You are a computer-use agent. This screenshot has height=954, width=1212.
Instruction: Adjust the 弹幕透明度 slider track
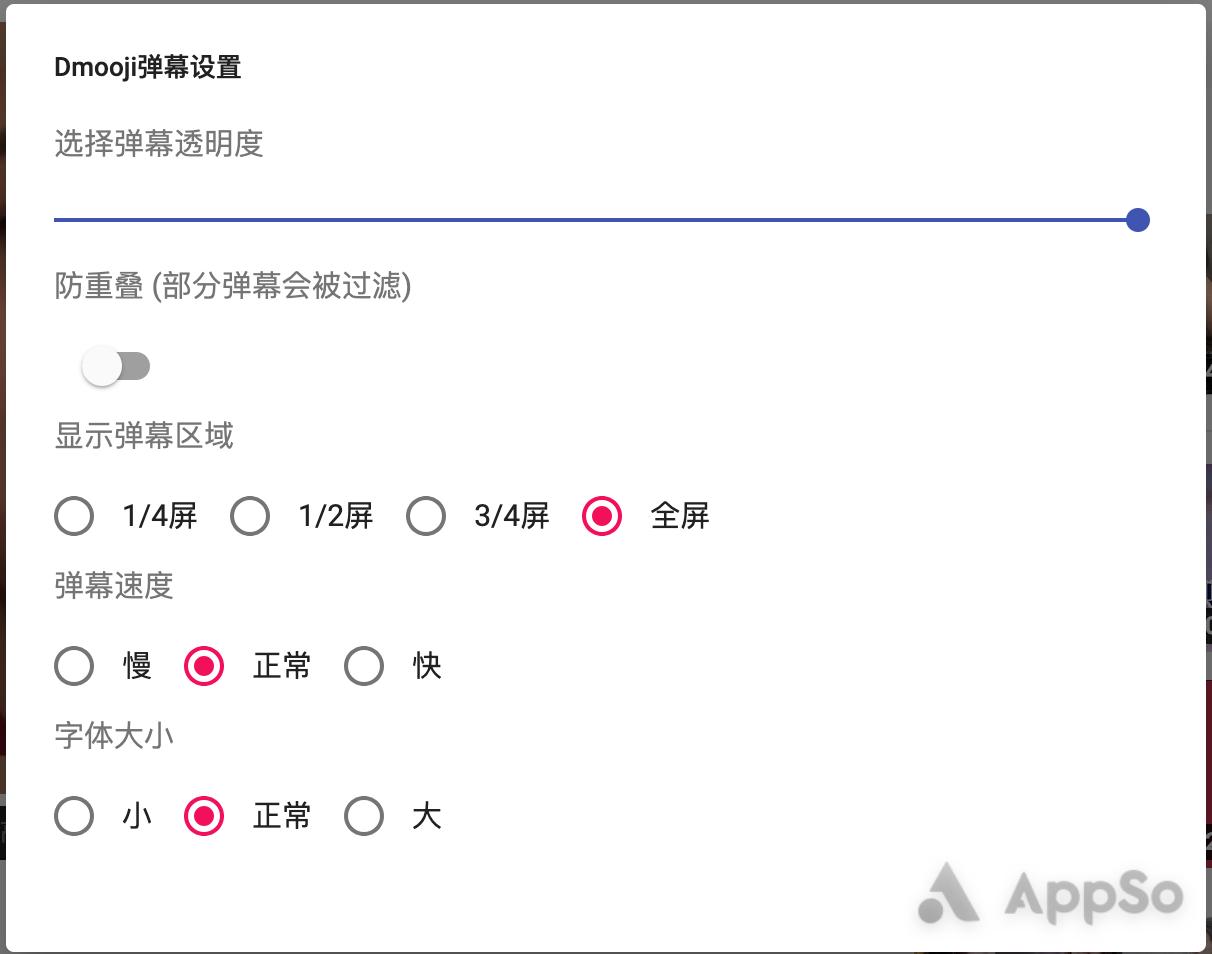(x=600, y=220)
